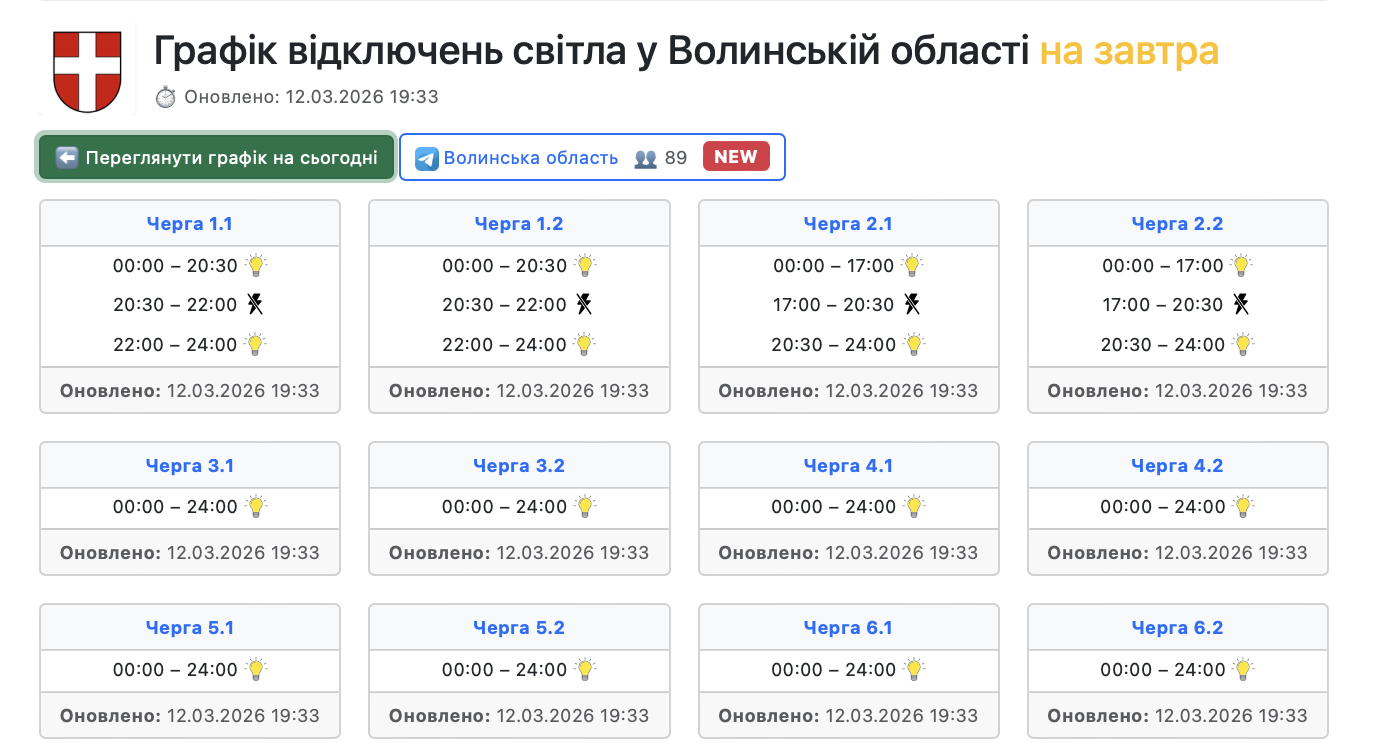Click light bulb for Черга 3.1 00:00–24:00
This screenshot has height=756, width=1376.
point(256,507)
